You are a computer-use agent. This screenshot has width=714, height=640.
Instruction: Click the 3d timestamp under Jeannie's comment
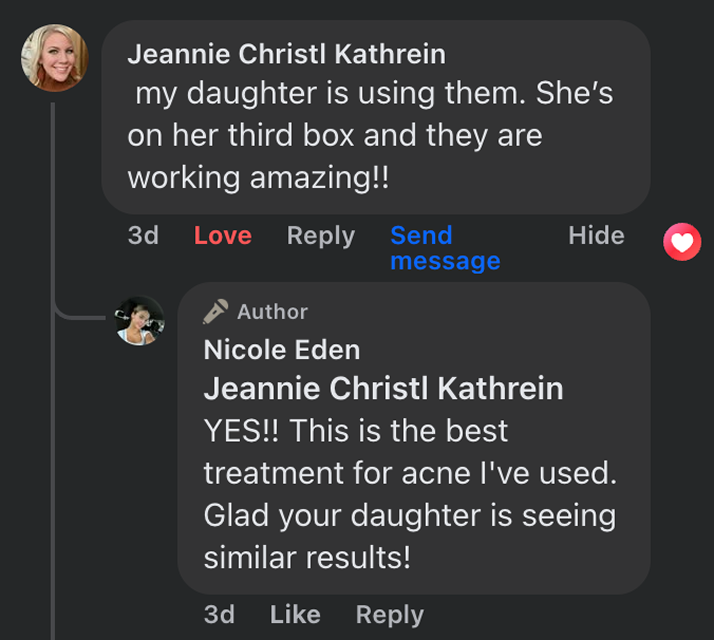coord(143,236)
